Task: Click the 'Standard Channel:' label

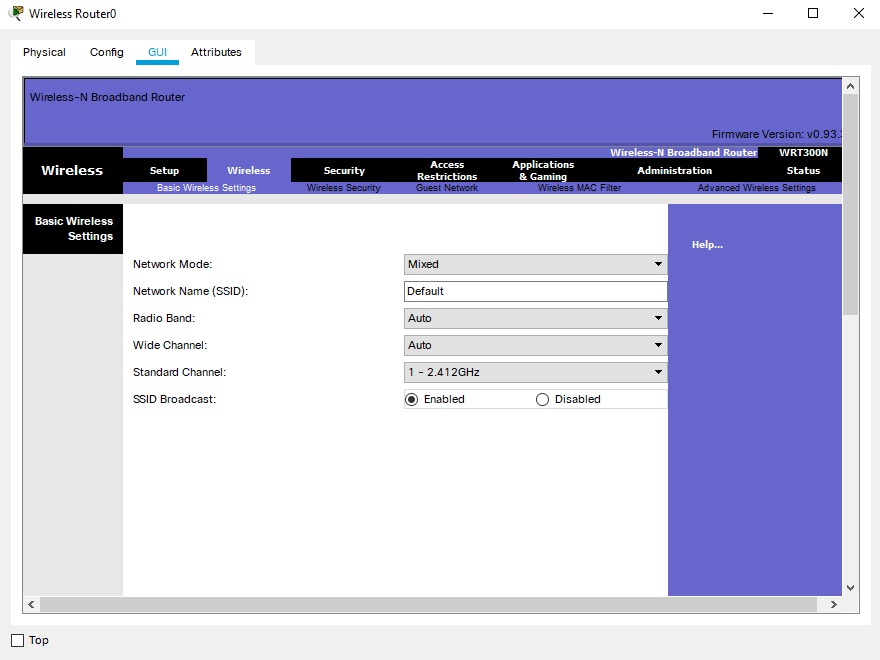Action: pos(179,372)
